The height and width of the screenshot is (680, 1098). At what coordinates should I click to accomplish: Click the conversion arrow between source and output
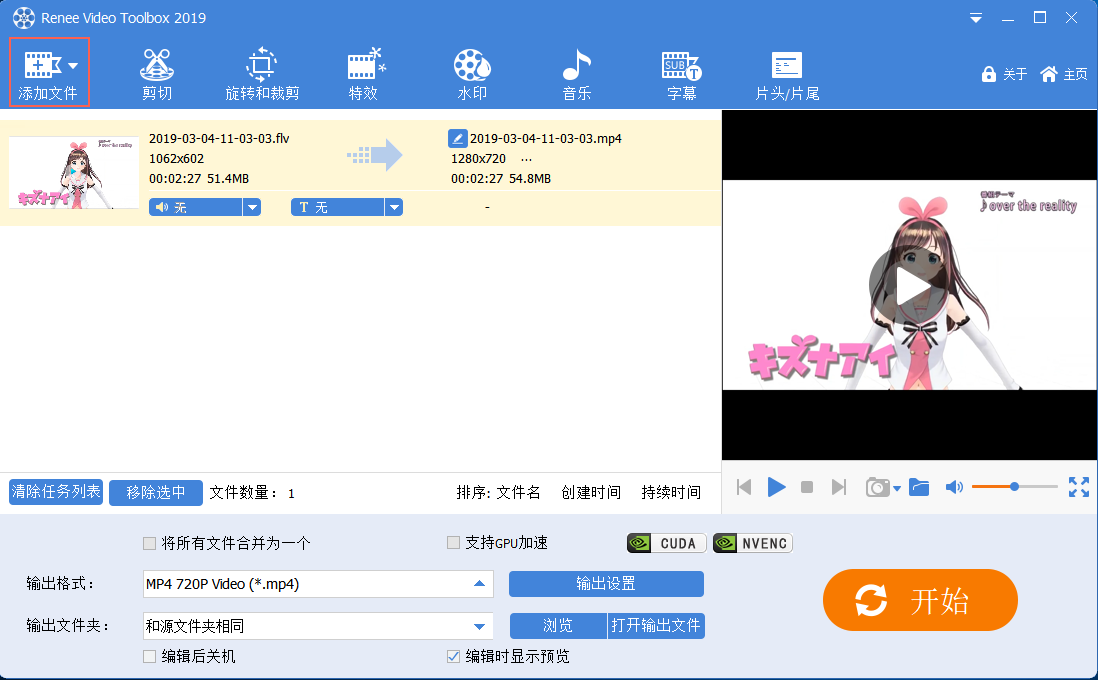point(375,155)
